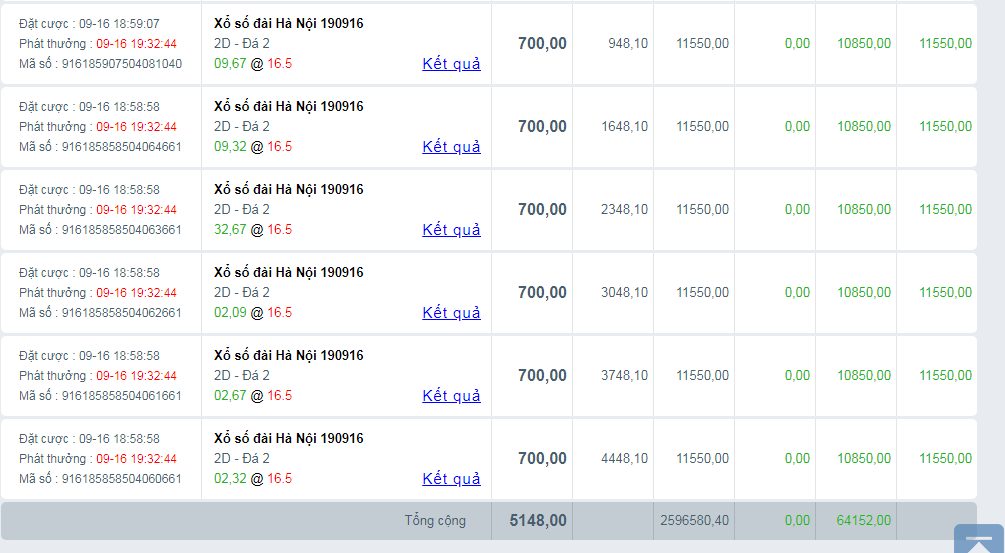Select the Tổng cộng total label
1005x553 pixels.
[435, 521]
